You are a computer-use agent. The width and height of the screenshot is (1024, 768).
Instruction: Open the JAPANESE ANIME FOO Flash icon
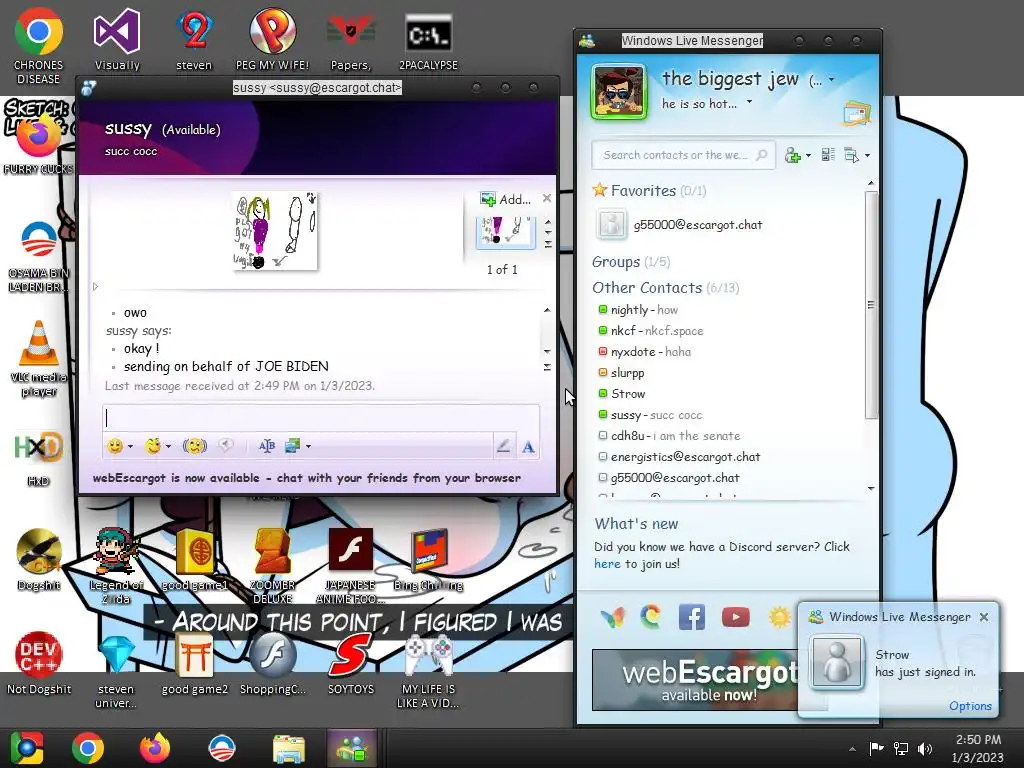[x=350, y=566]
